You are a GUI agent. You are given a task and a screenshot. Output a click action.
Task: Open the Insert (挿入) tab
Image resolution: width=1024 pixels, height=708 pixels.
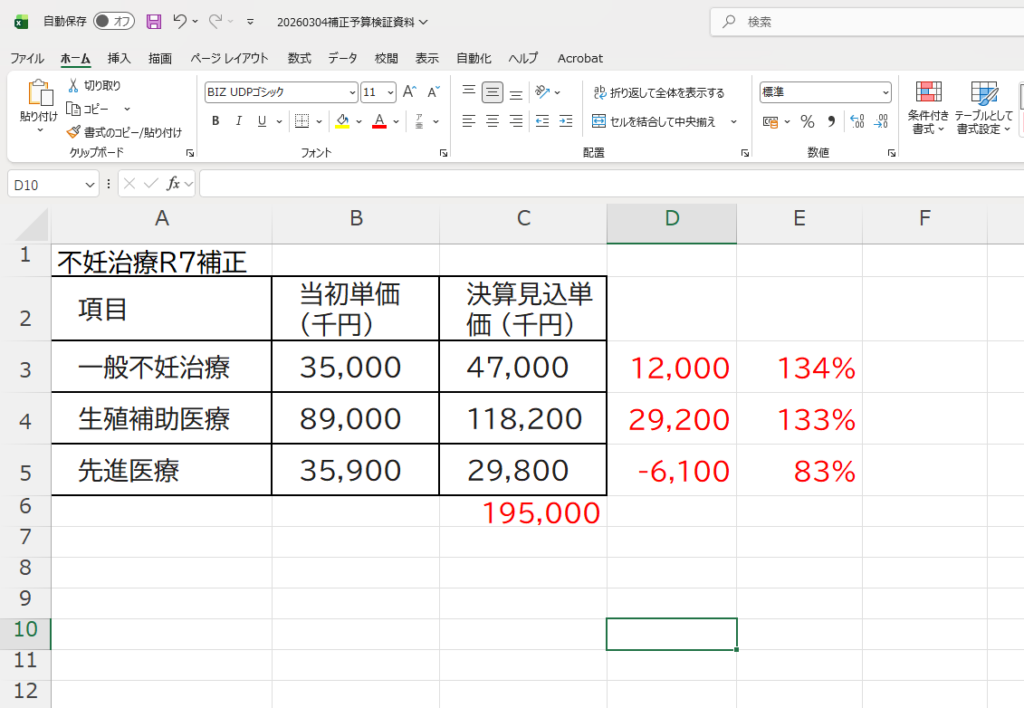[x=119, y=58]
